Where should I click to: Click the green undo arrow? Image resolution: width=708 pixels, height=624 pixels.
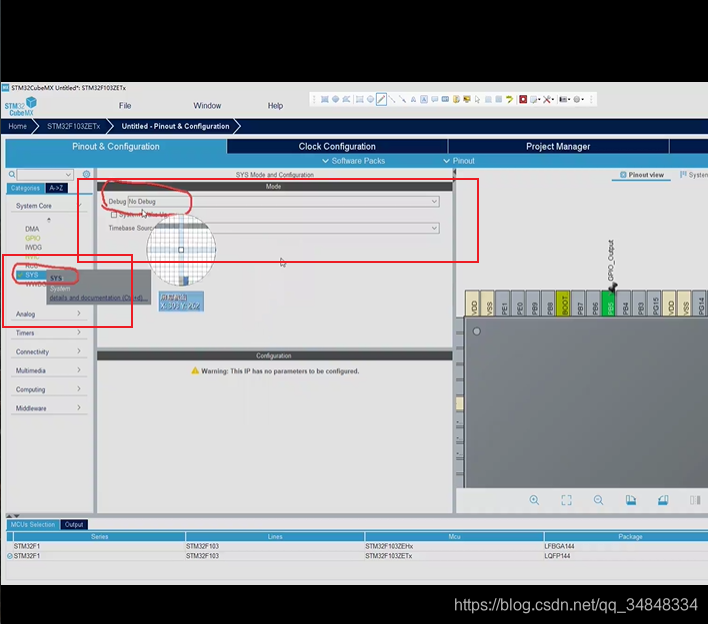[509, 99]
